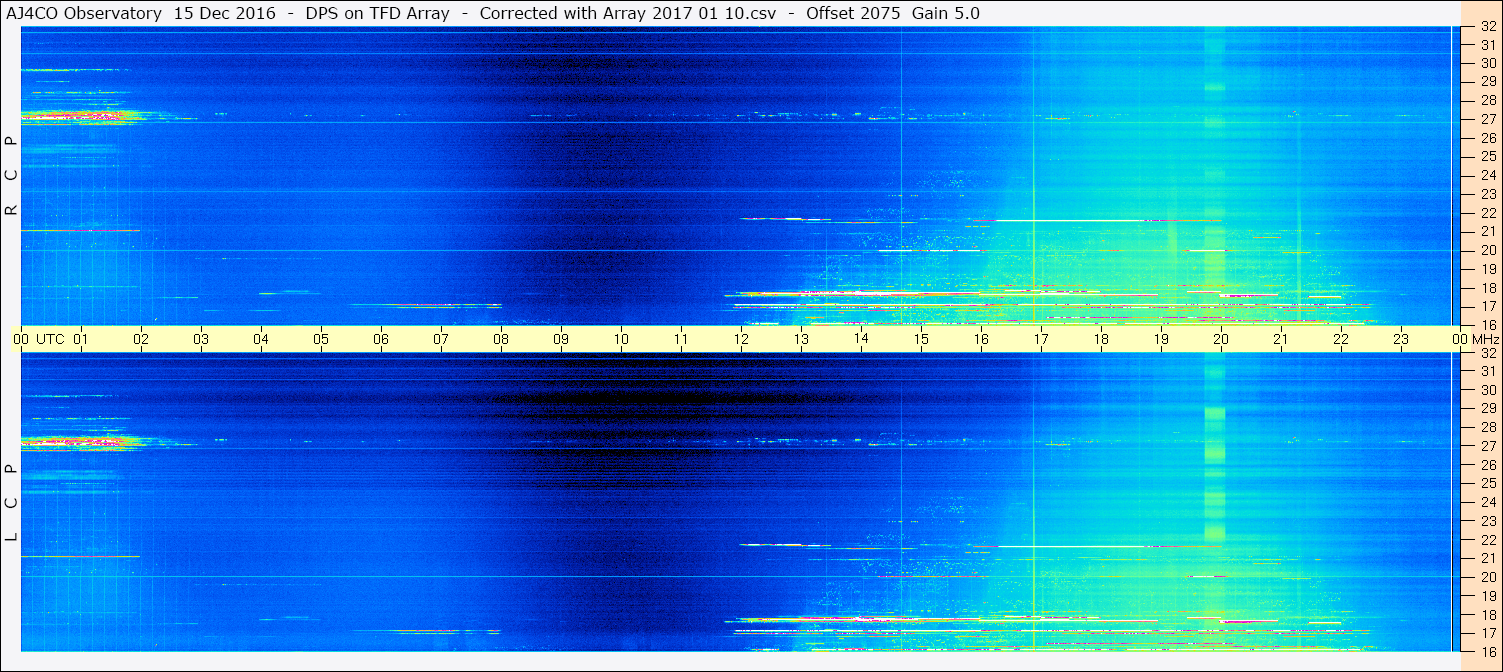Click the 12 UTC hour marker
This screenshot has height=672, width=1503.
[x=741, y=339]
